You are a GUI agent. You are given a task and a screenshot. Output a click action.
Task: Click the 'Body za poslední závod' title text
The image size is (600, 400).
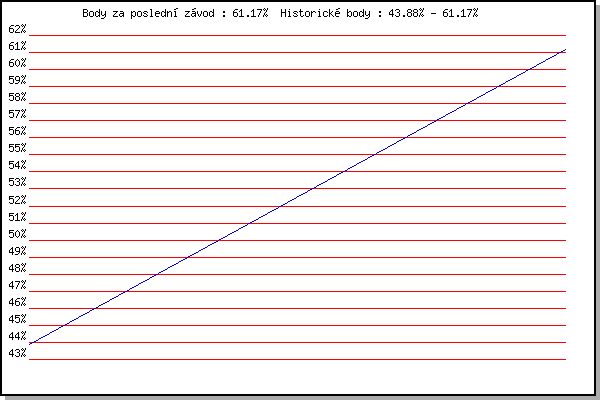tap(148, 13)
